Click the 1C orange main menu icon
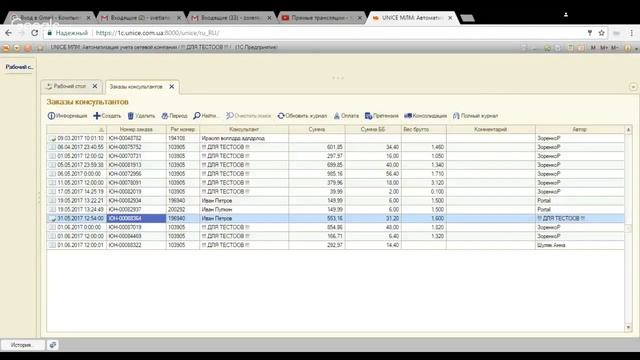The height and width of the screenshot is (360, 640). click(6, 48)
